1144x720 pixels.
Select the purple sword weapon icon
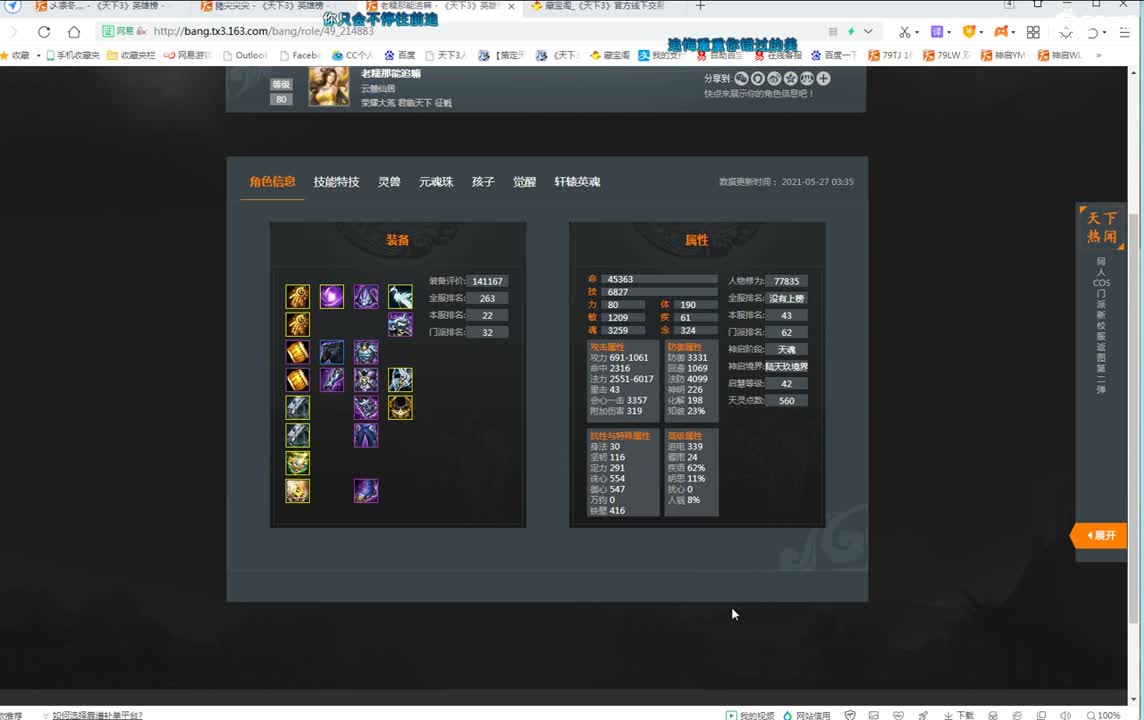pyautogui.click(x=332, y=379)
